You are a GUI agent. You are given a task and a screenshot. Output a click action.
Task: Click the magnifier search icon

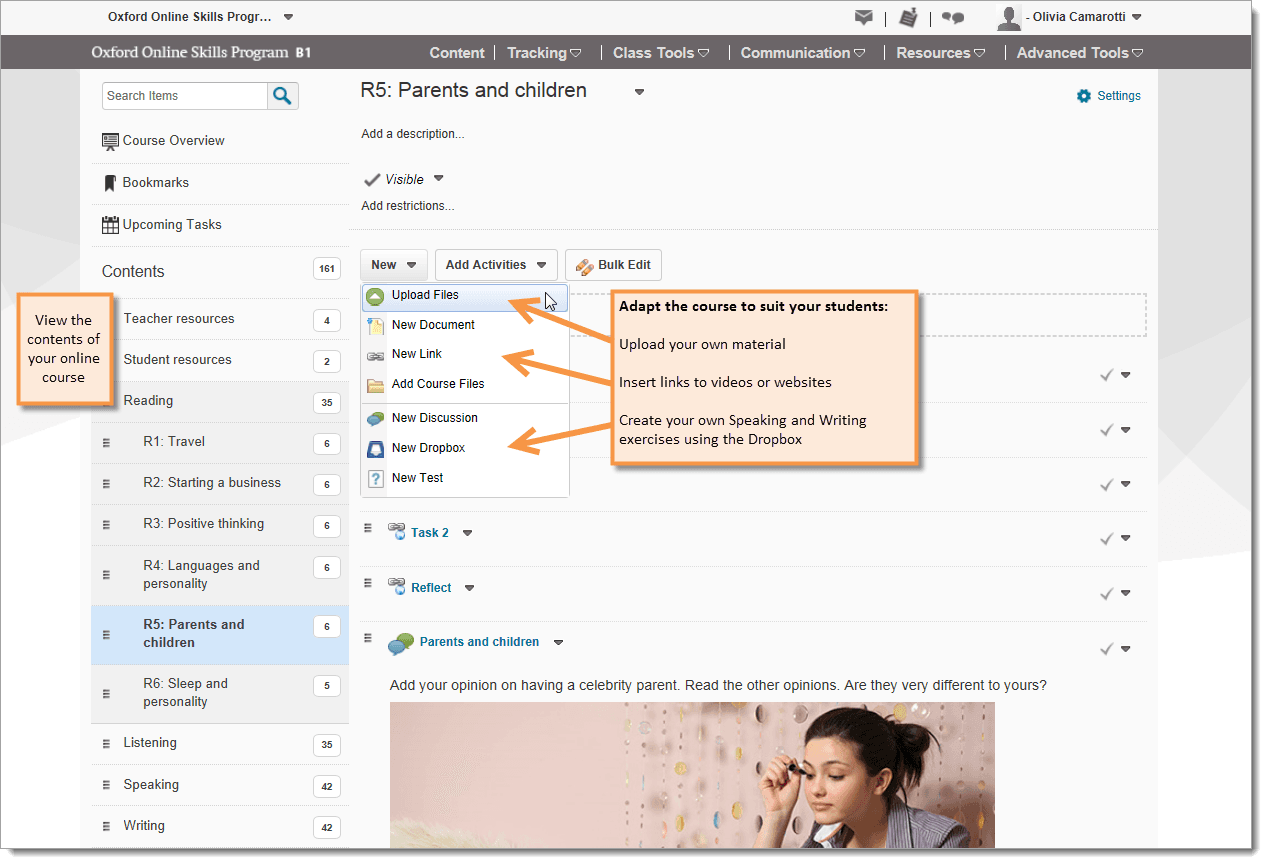pos(282,96)
